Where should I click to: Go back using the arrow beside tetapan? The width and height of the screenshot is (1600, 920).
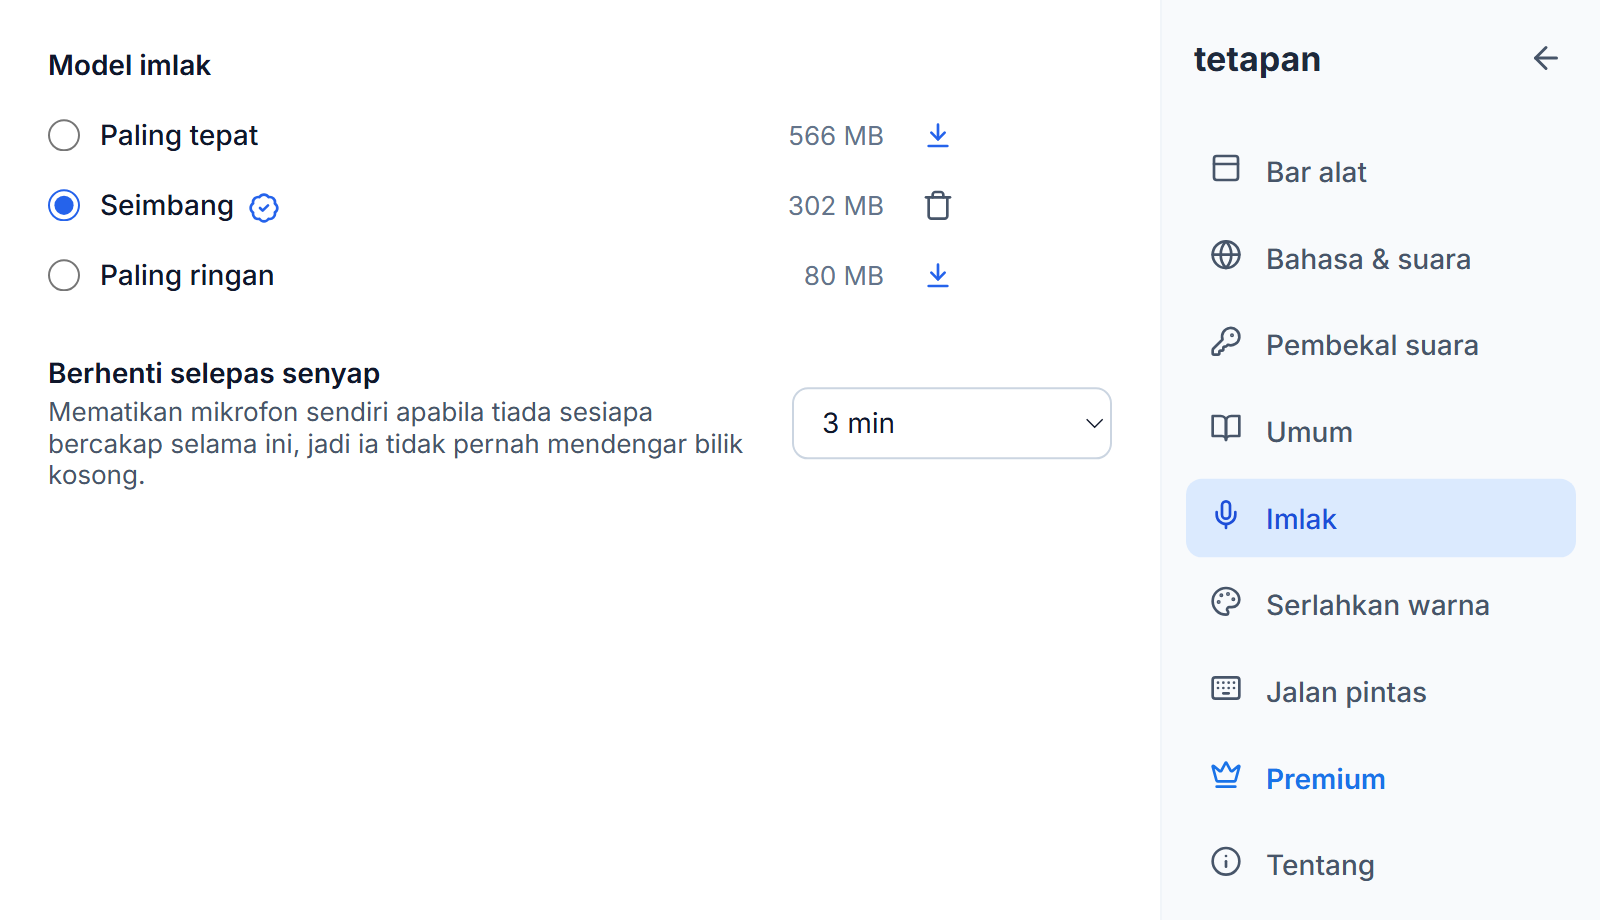click(x=1545, y=58)
